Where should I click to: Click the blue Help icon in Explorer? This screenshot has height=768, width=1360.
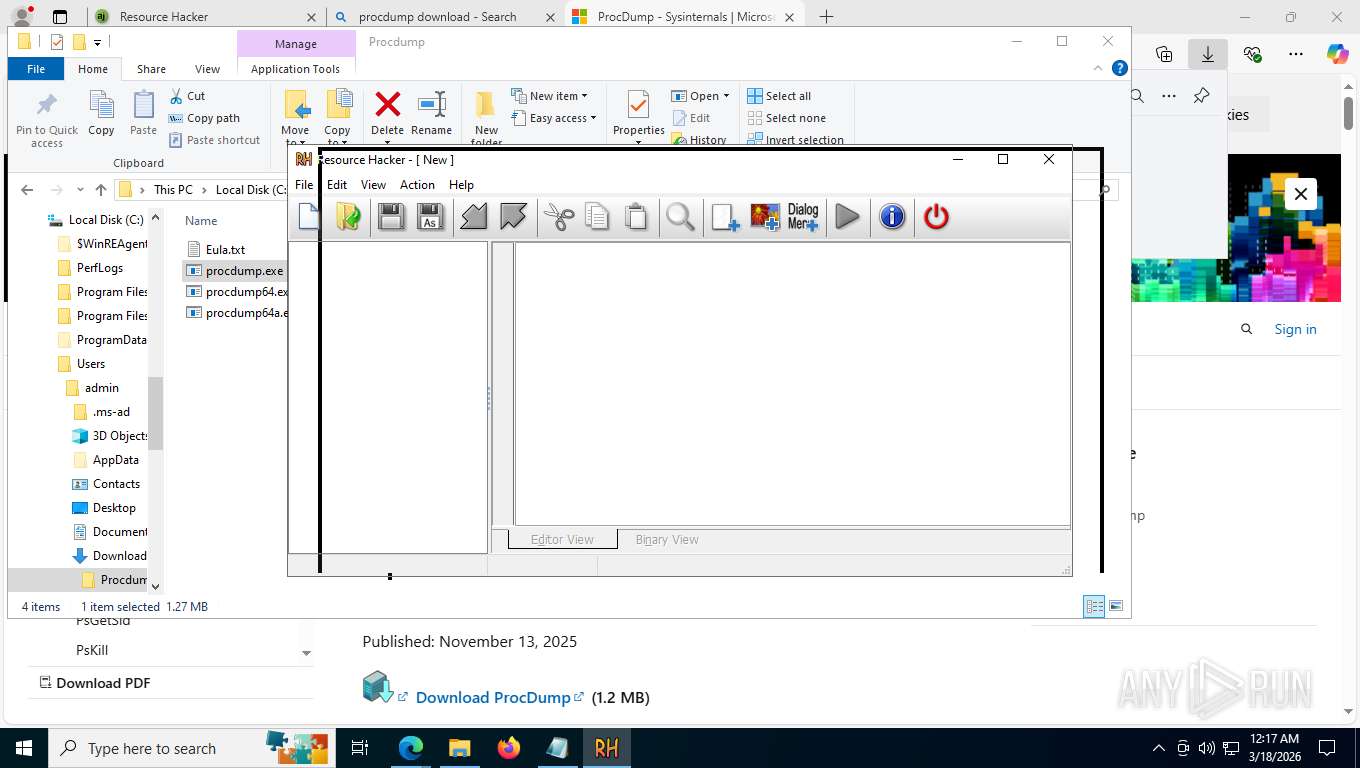pyautogui.click(x=1120, y=68)
